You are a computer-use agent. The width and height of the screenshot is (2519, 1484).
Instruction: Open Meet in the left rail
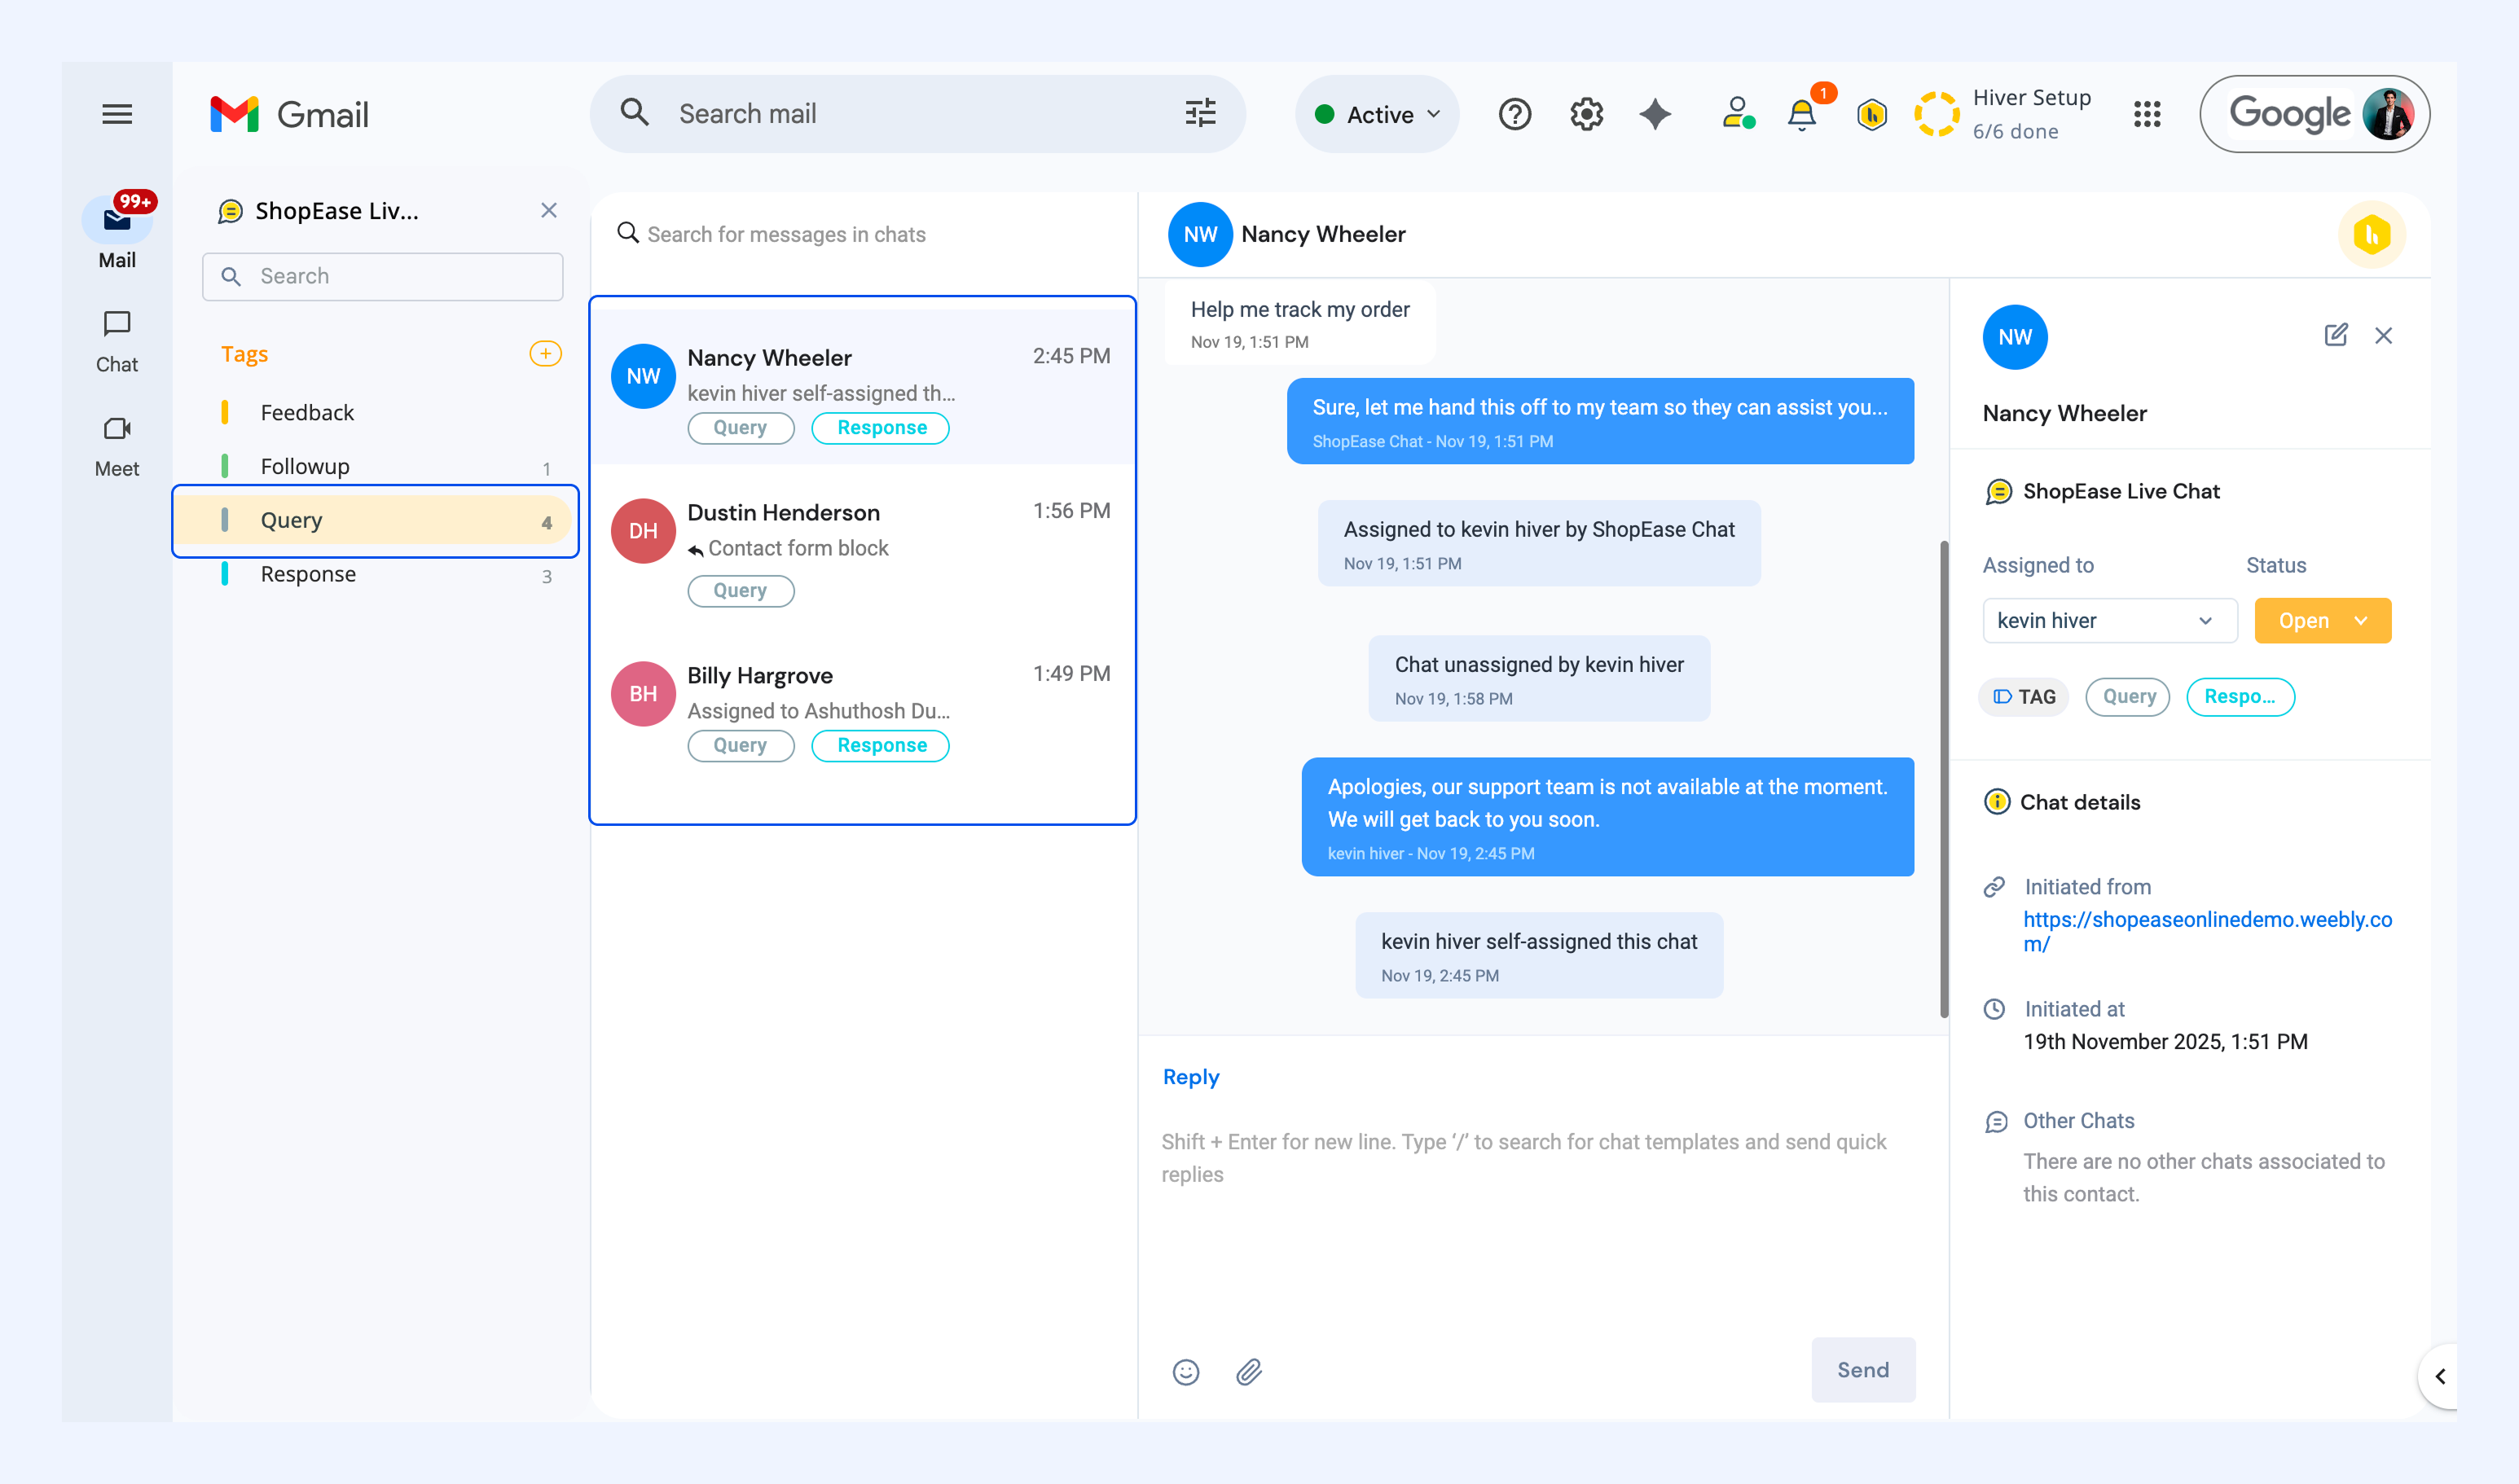[x=117, y=446]
